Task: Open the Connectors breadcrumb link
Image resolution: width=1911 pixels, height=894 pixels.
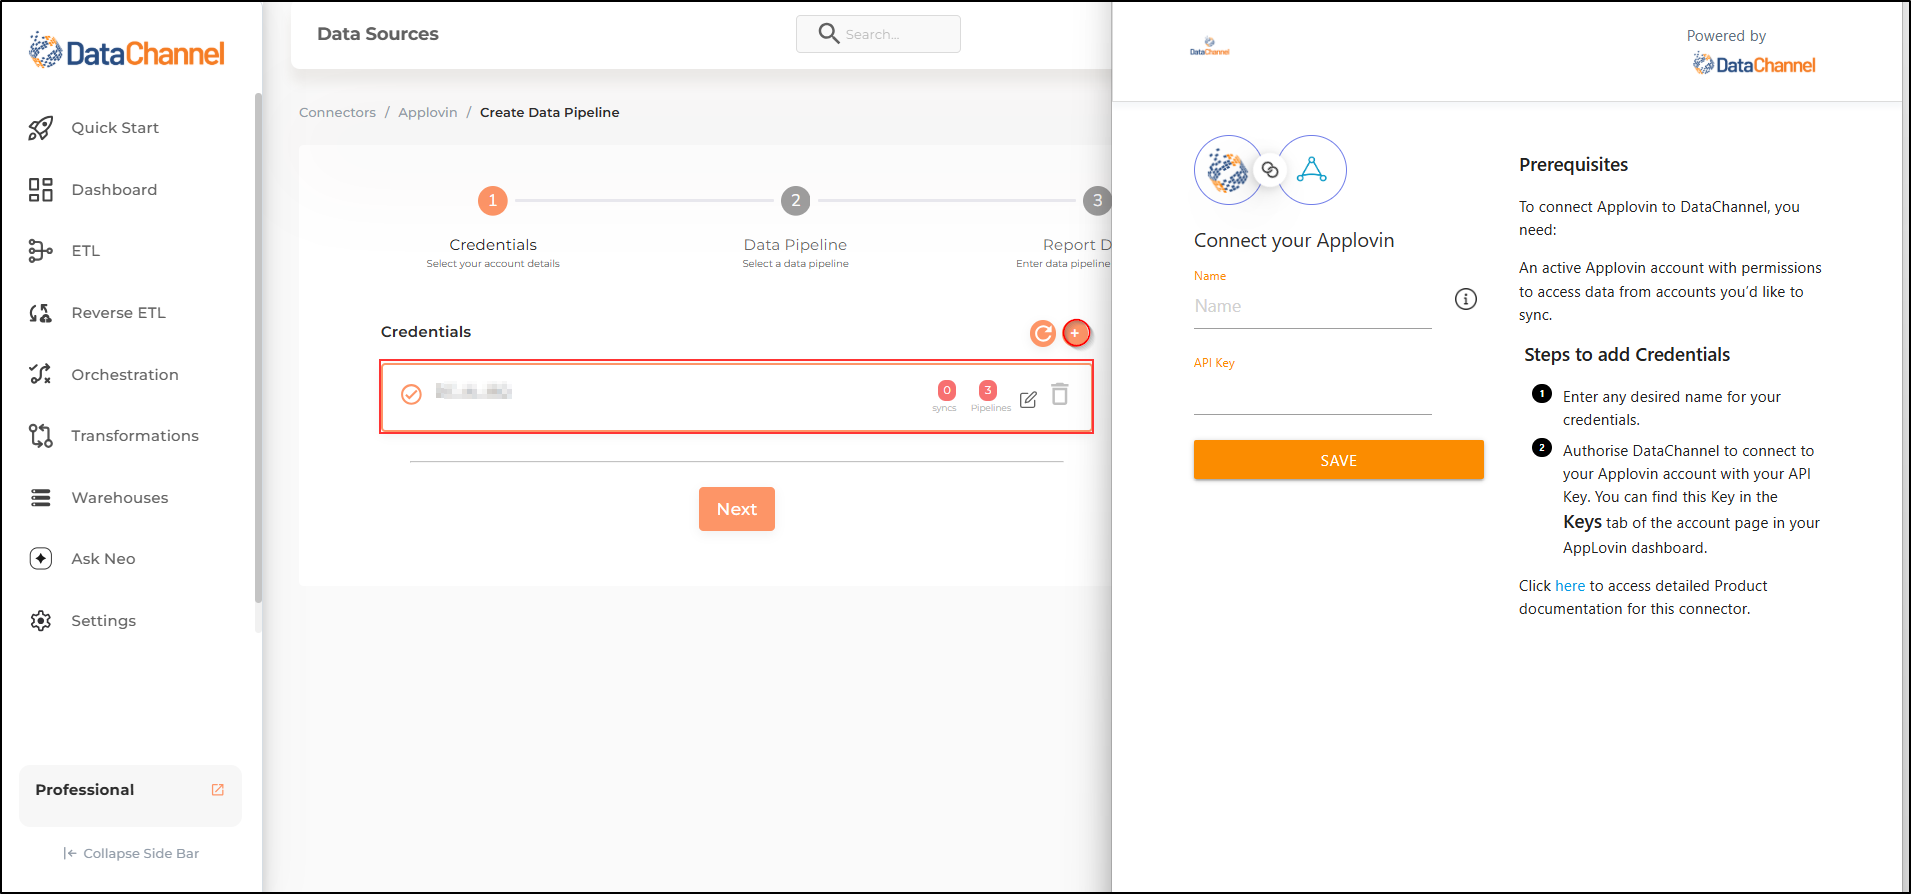Action: click(x=337, y=112)
